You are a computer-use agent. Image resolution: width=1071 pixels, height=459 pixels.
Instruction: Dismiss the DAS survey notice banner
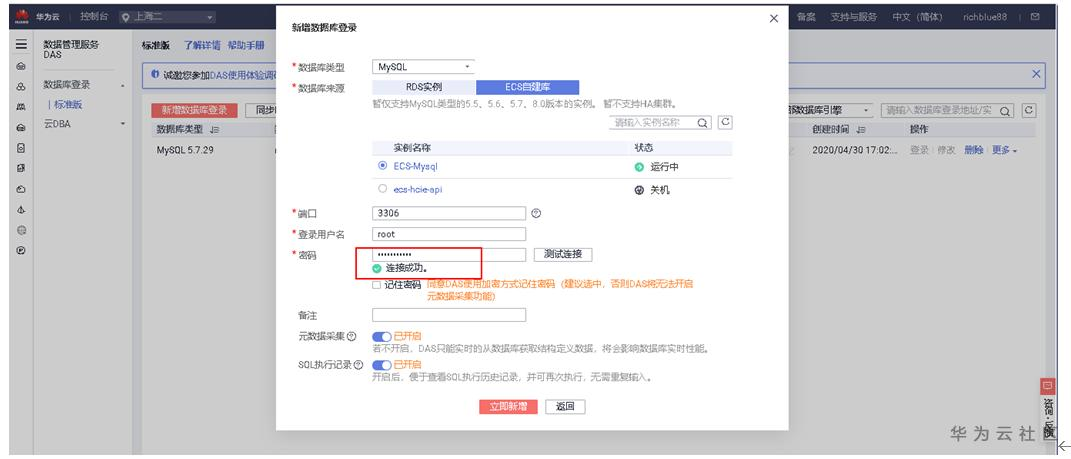coord(1035,74)
